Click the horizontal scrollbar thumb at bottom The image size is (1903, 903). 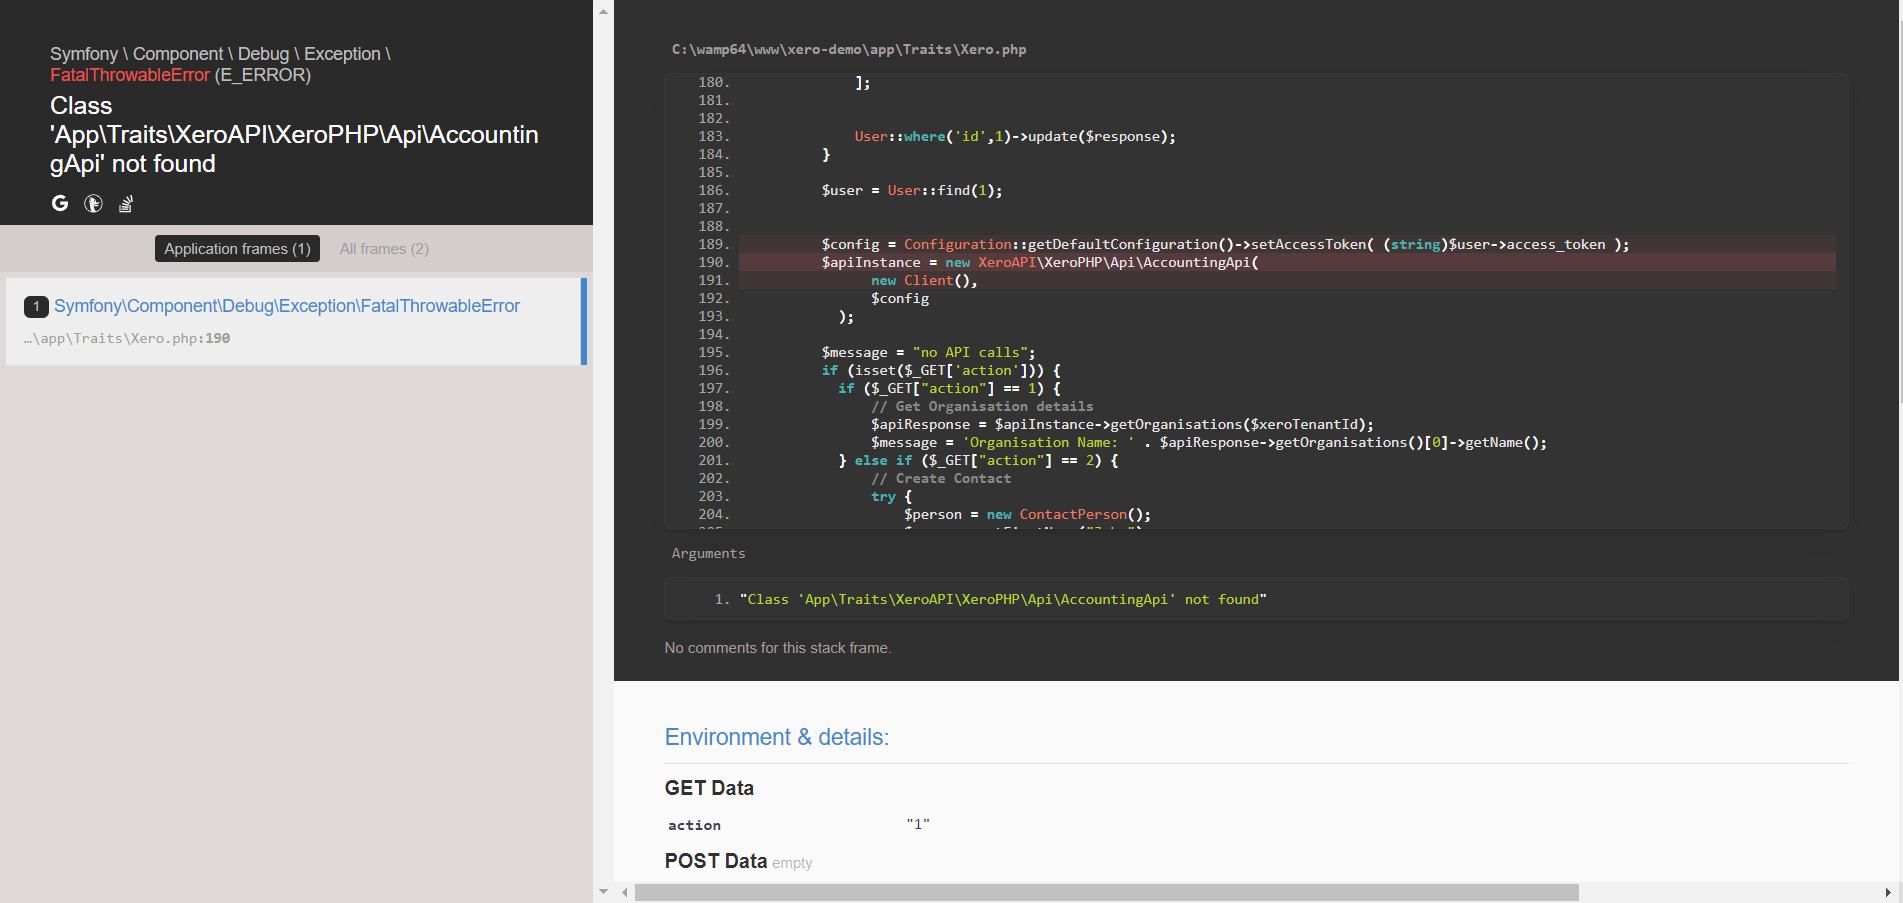1107,892
